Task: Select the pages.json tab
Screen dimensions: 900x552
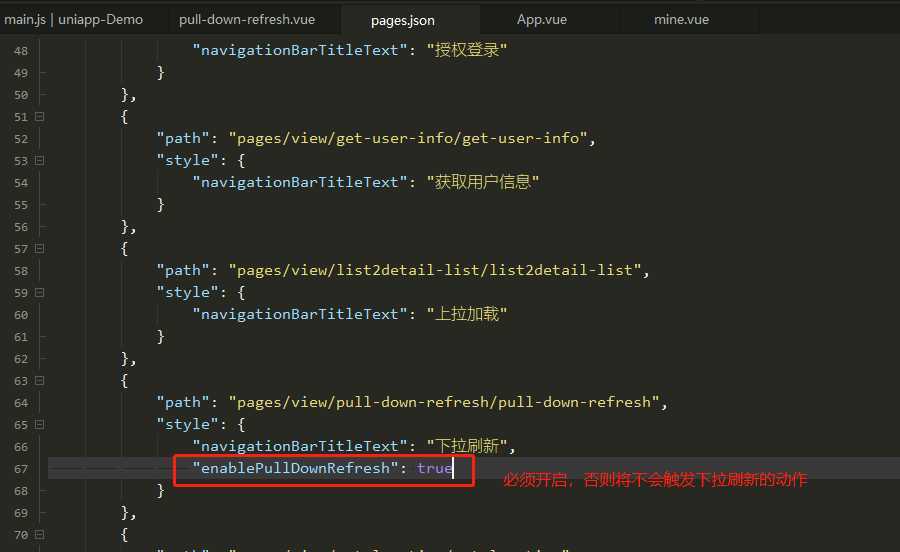Action: pyautogui.click(x=402, y=21)
